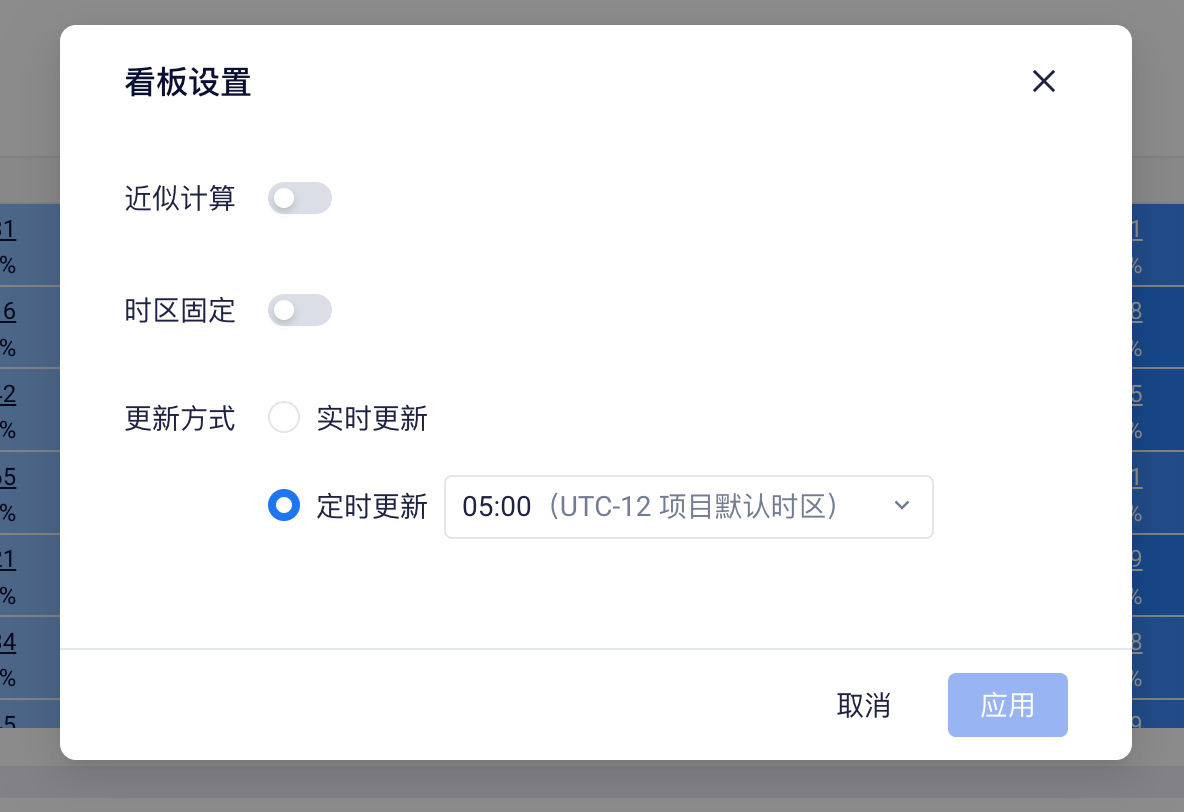Click the 近似计算 label text
This screenshot has width=1184, height=812.
180,199
